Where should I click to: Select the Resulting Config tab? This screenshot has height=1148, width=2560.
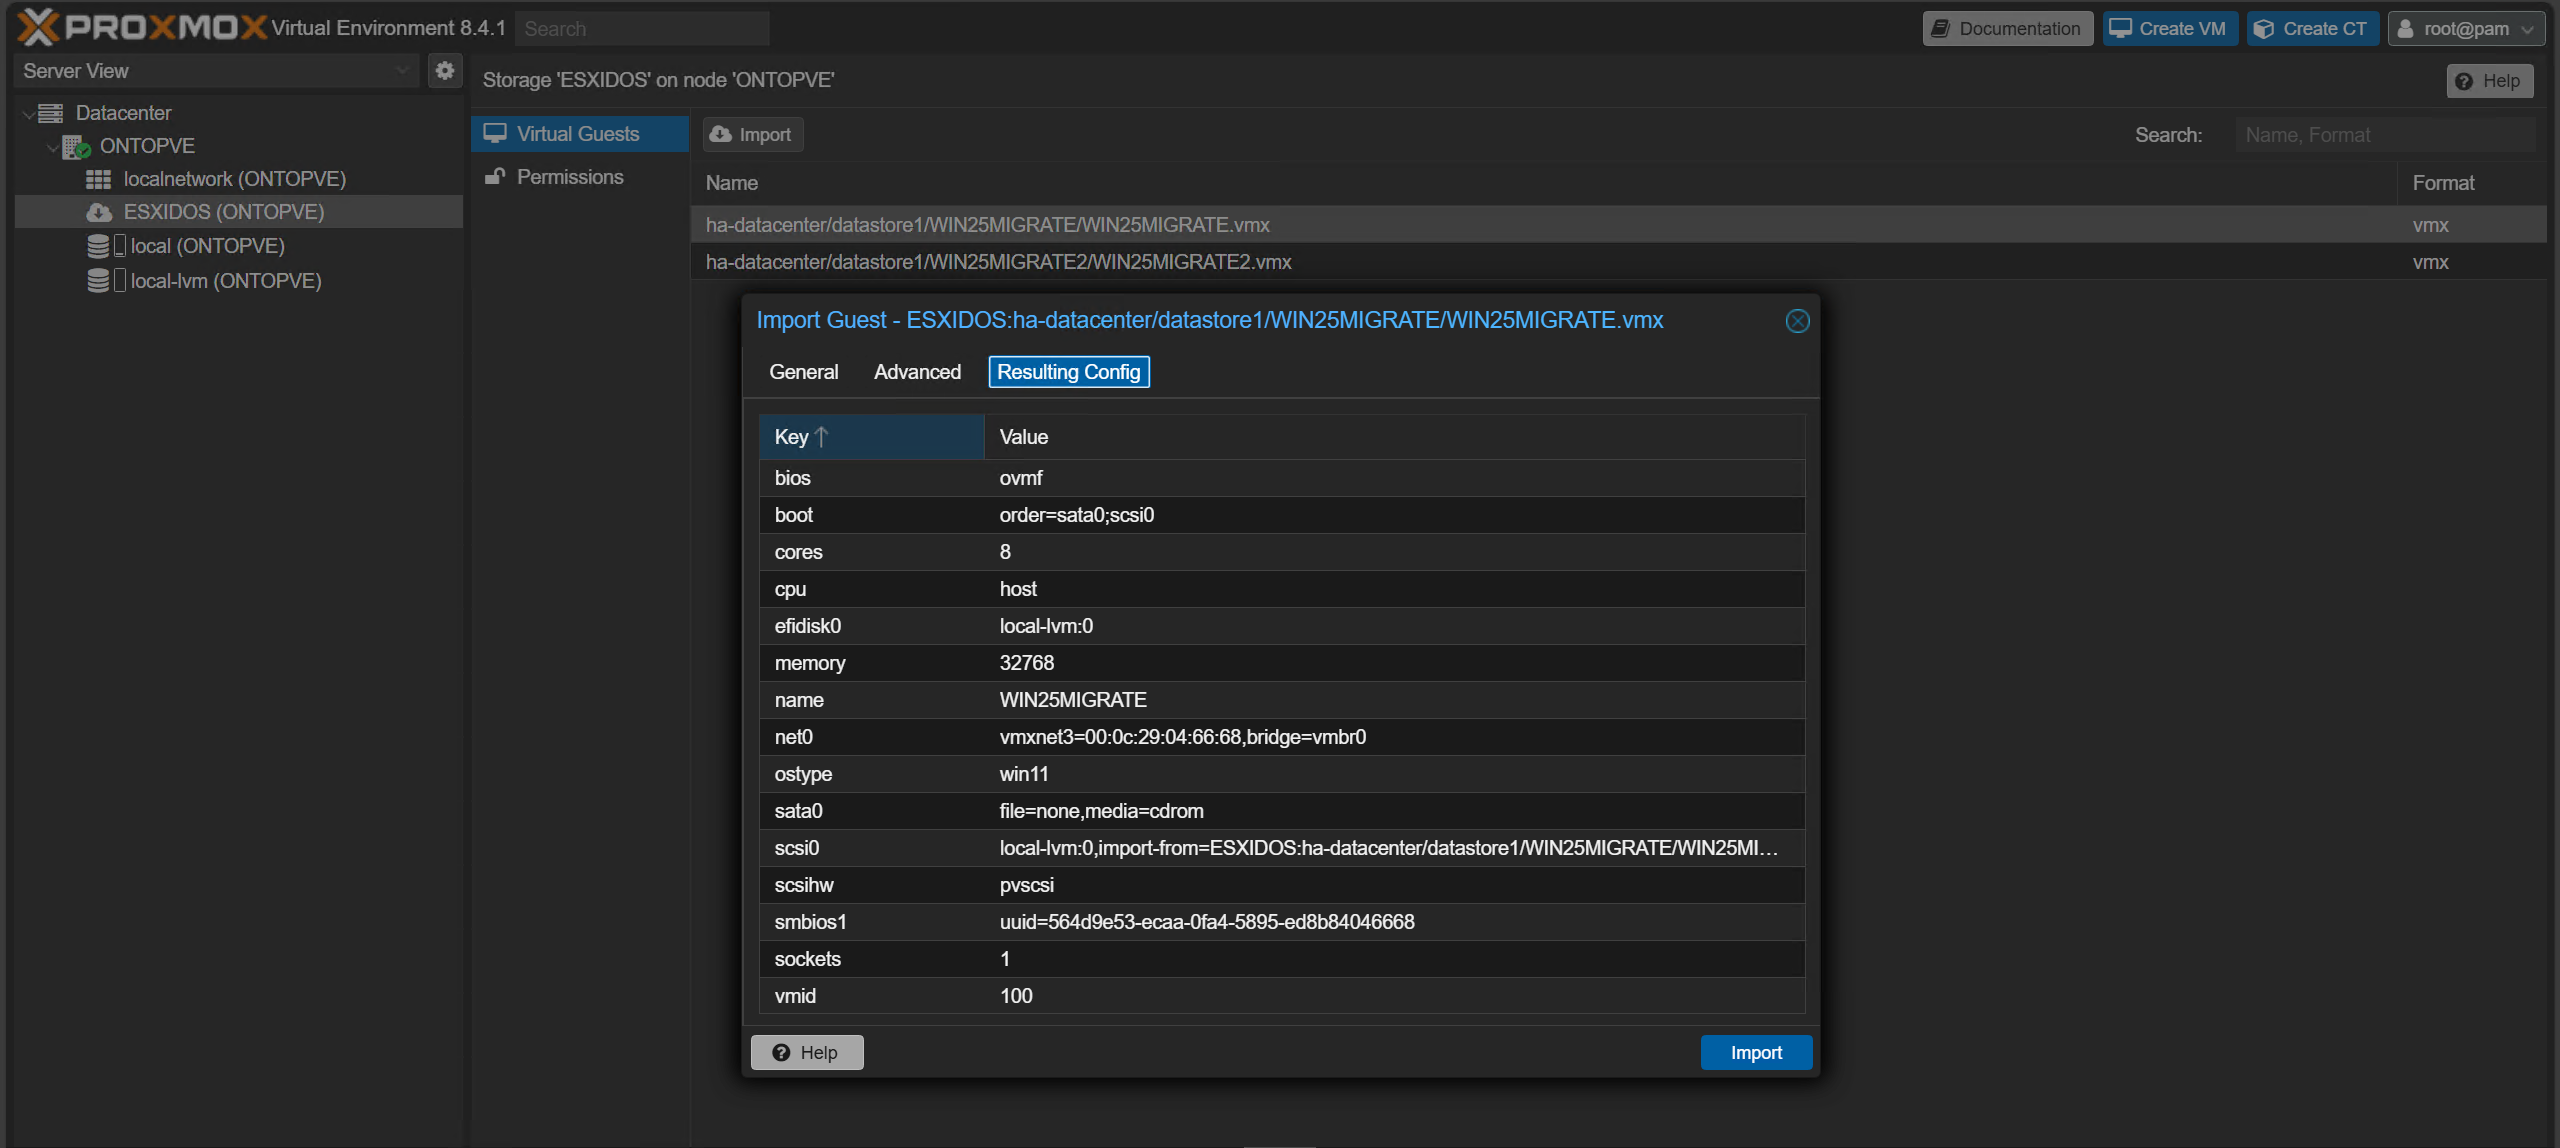click(1068, 372)
